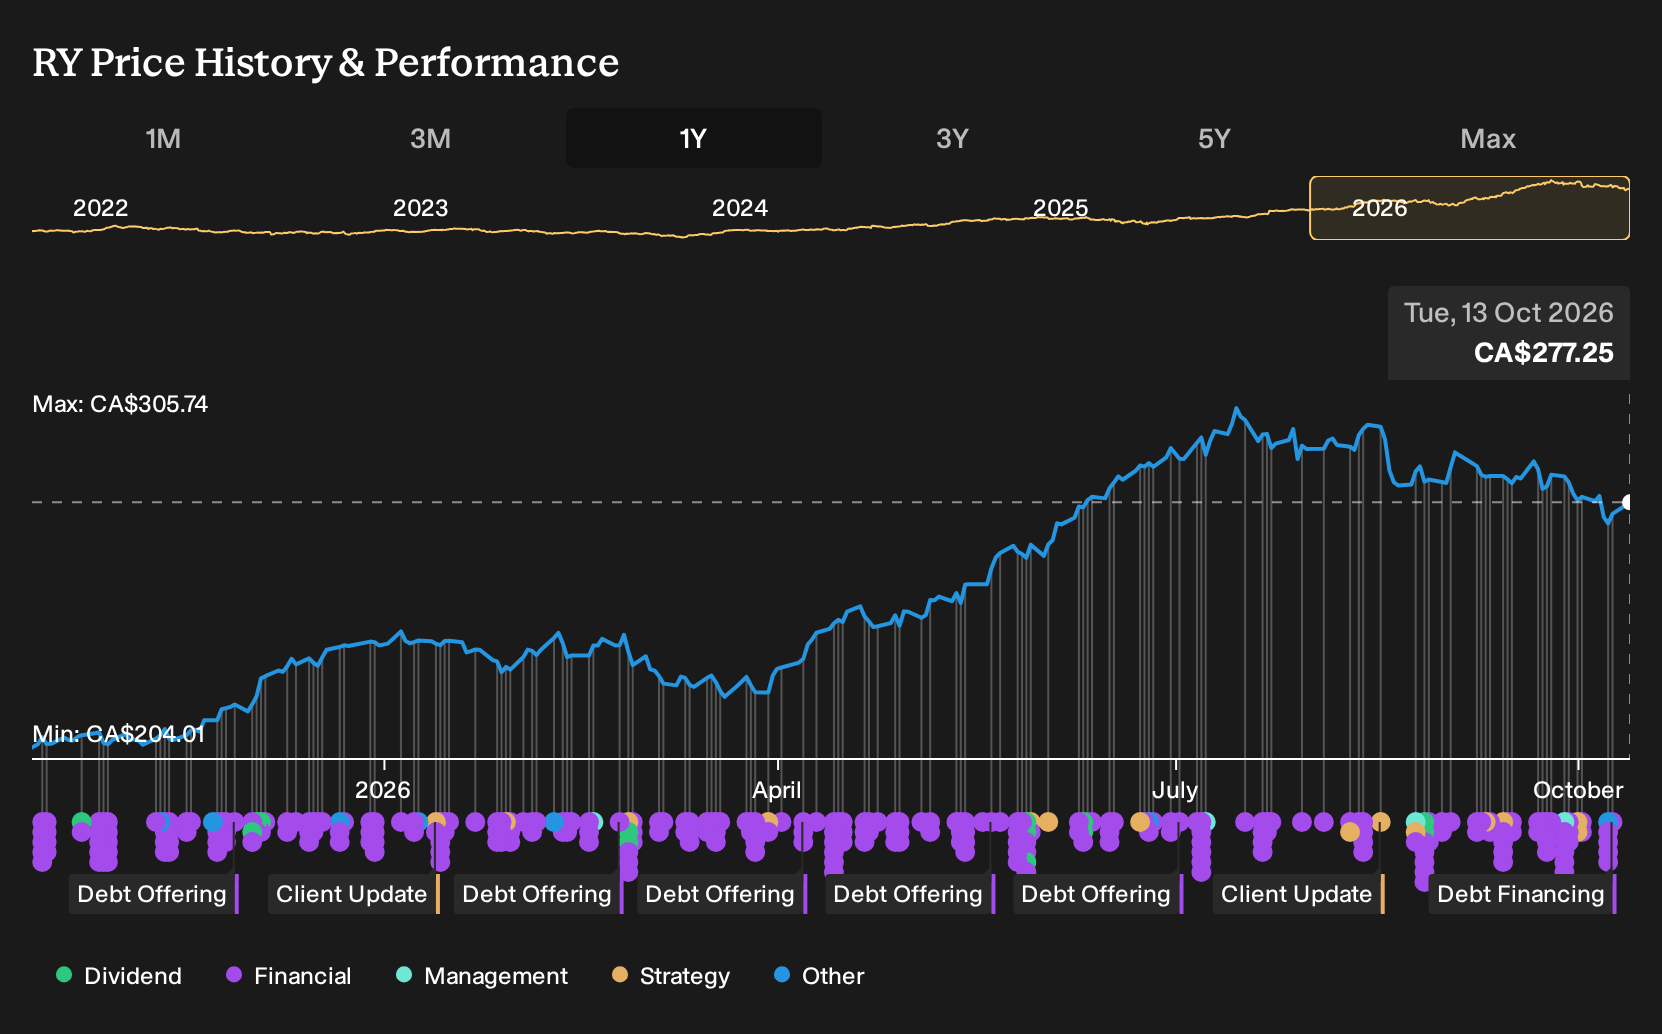Open the Client Update label nearest the 2026 axis tick
Viewport: 1662px width, 1034px height.
[x=352, y=894]
